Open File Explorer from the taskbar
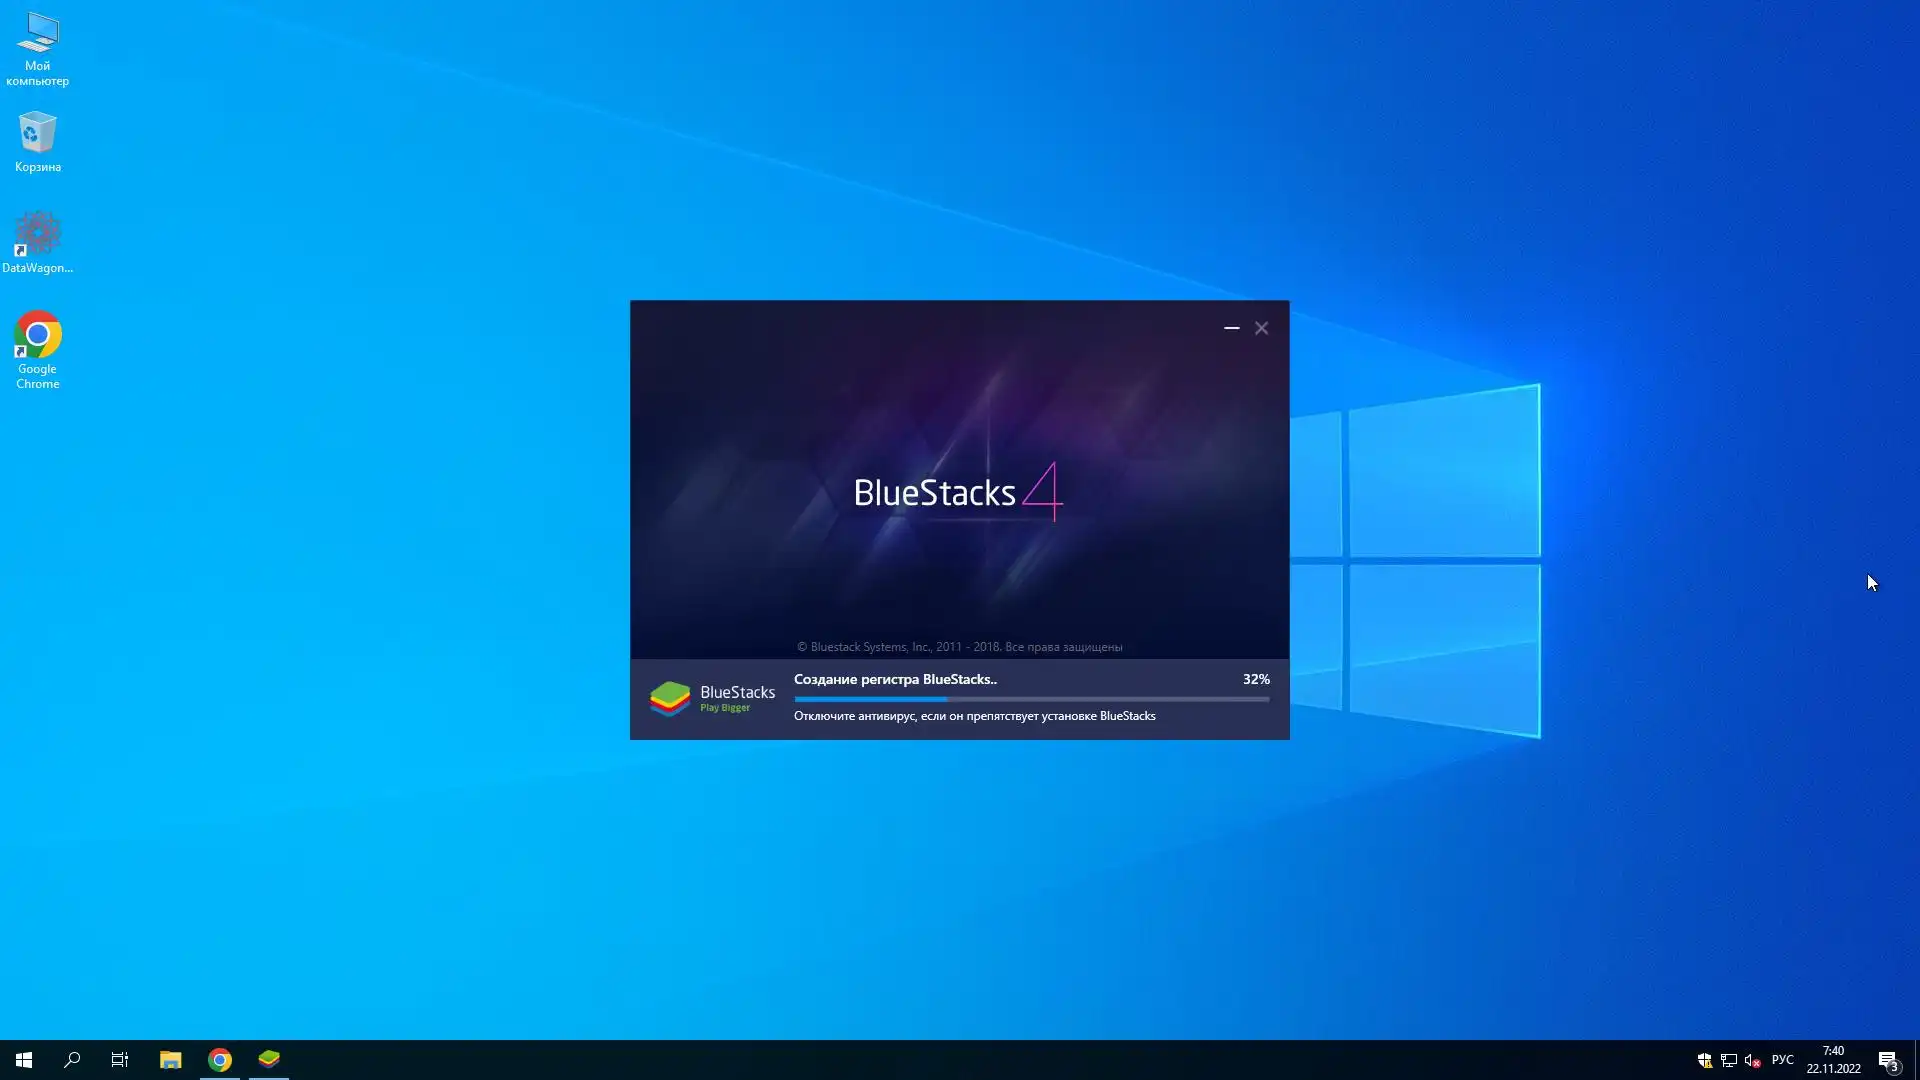This screenshot has width=1920, height=1080. click(x=170, y=1059)
